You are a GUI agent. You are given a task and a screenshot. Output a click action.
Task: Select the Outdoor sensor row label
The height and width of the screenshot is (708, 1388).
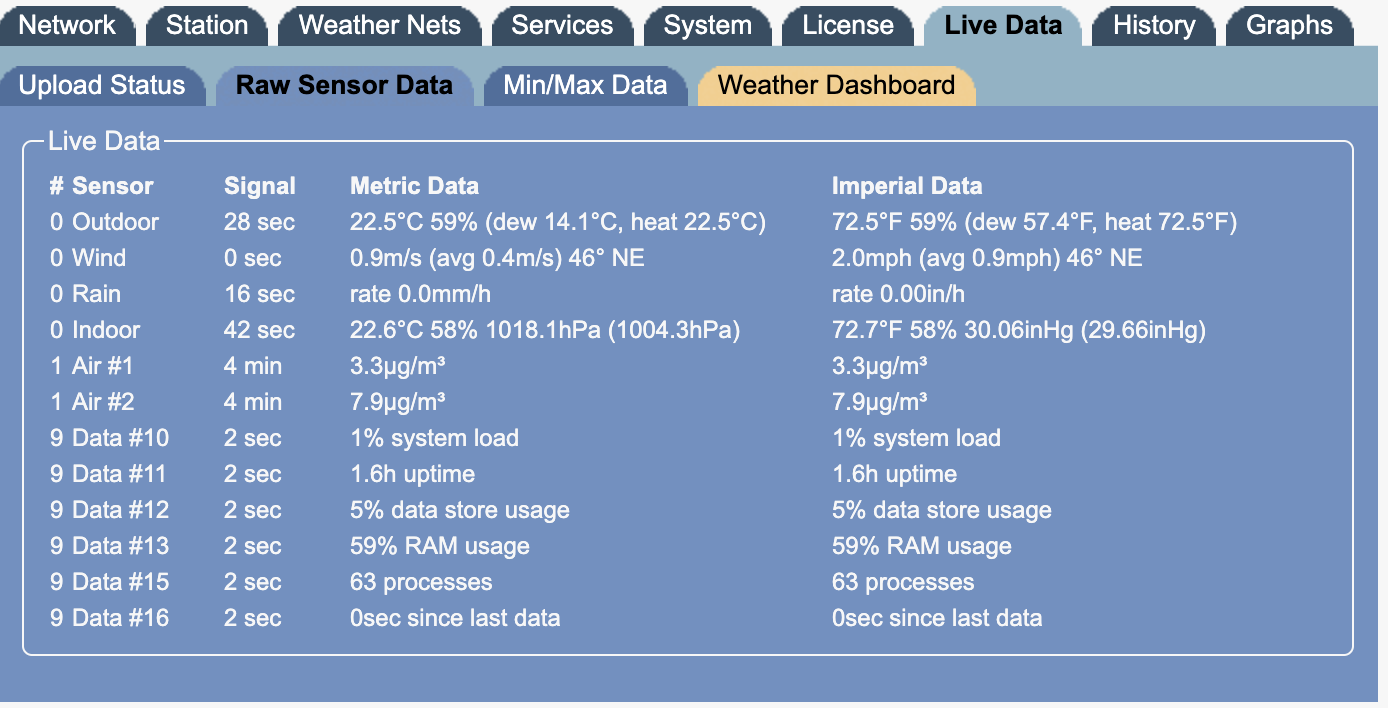(x=115, y=222)
